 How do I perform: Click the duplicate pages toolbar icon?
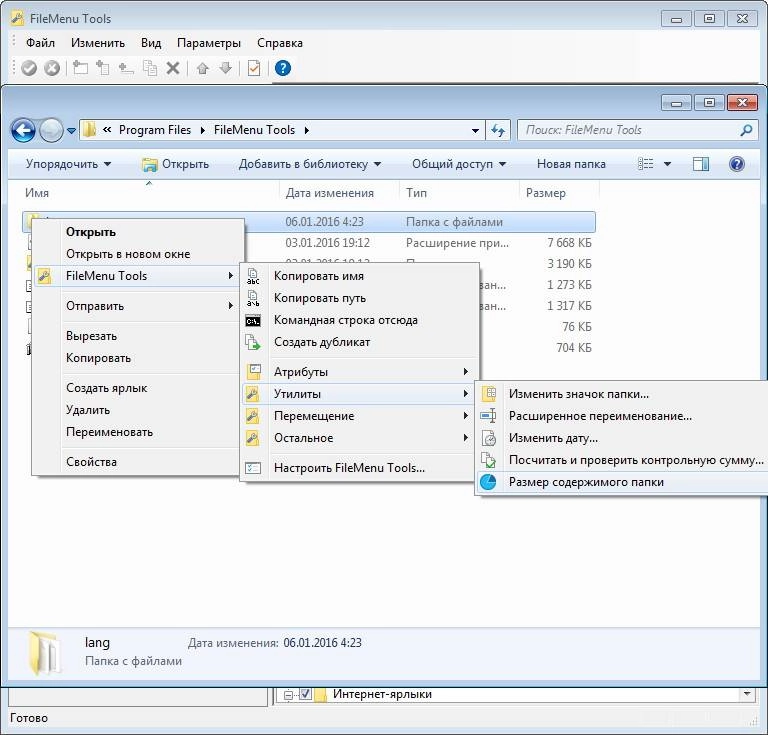(150, 68)
